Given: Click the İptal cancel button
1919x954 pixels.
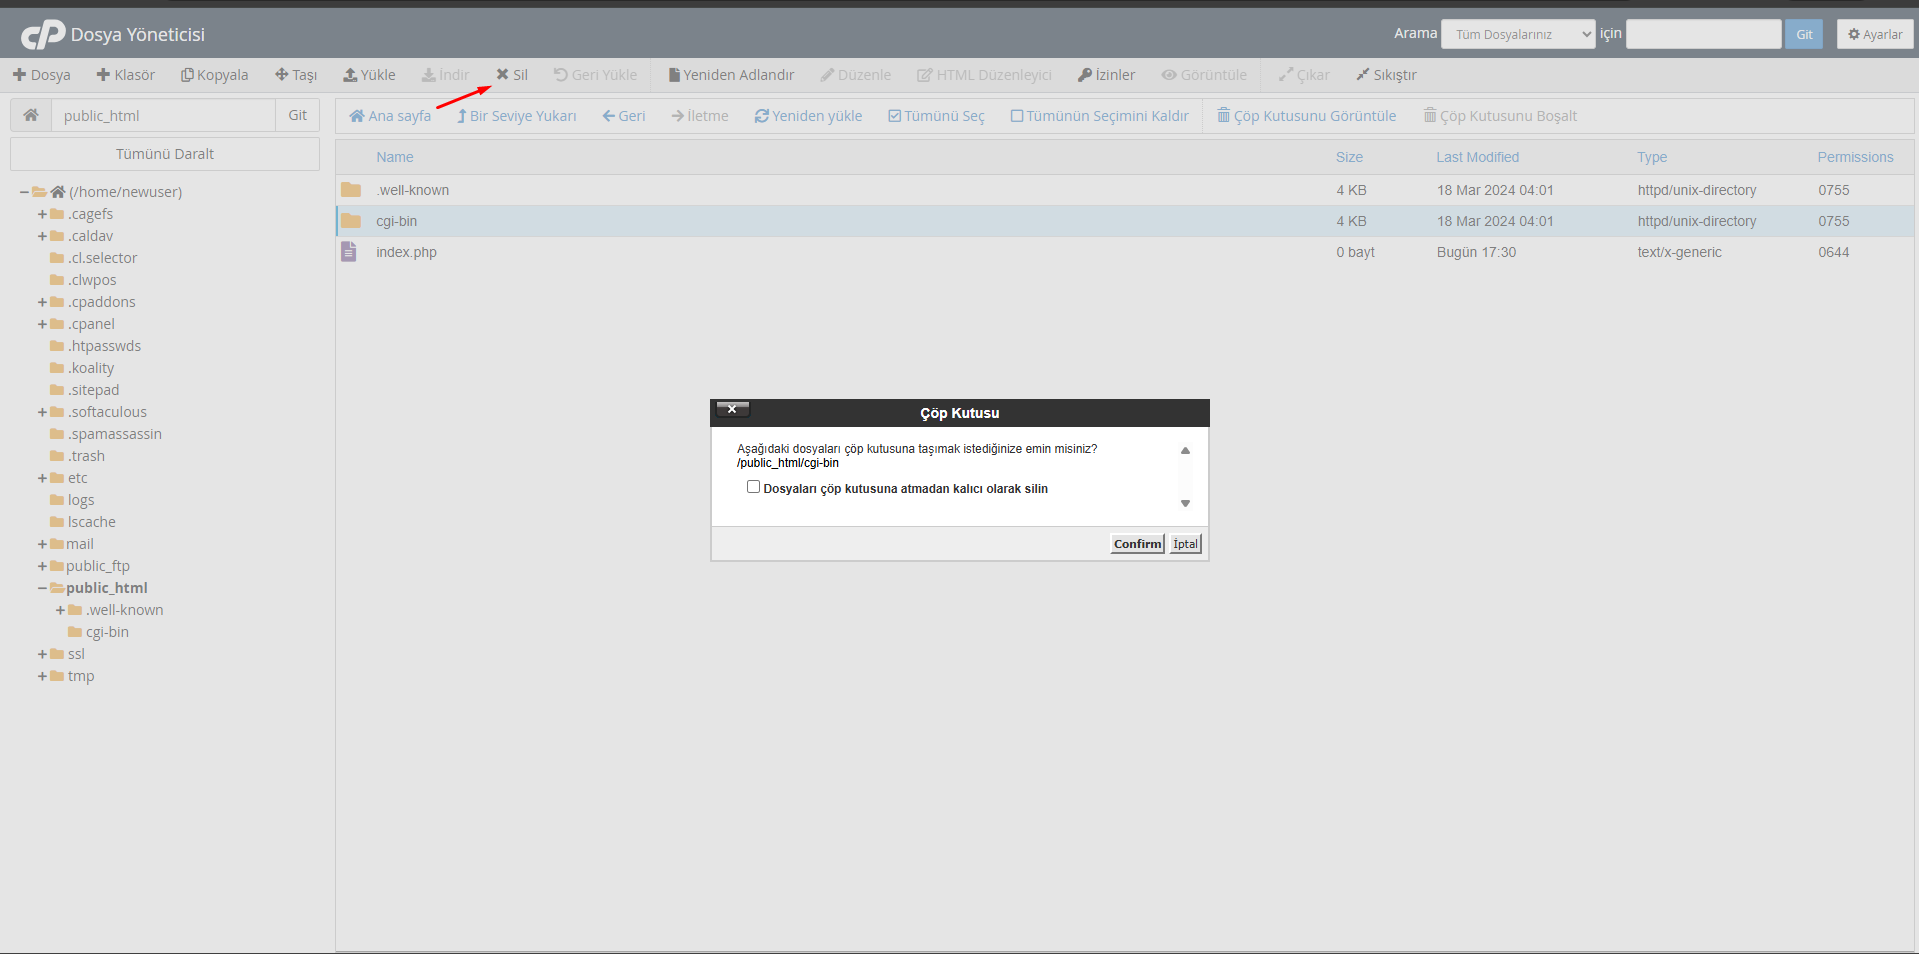Looking at the screenshot, I should point(1186,544).
